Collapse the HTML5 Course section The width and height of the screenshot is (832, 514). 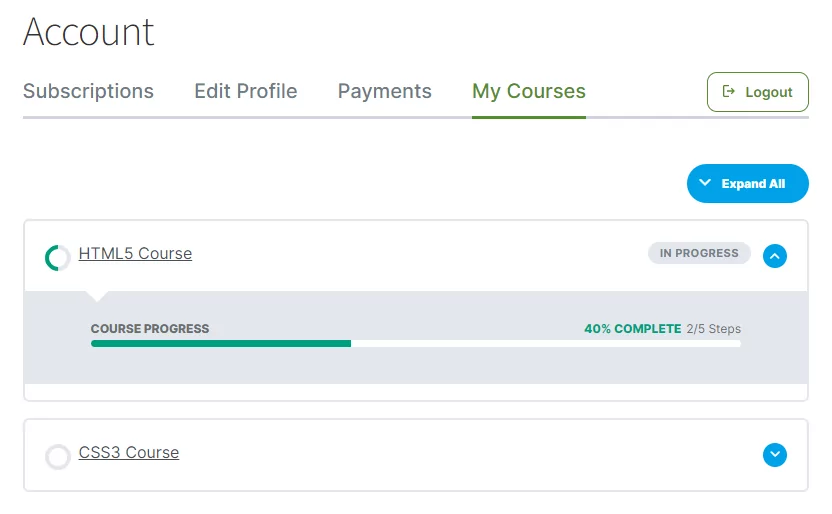tap(774, 256)
